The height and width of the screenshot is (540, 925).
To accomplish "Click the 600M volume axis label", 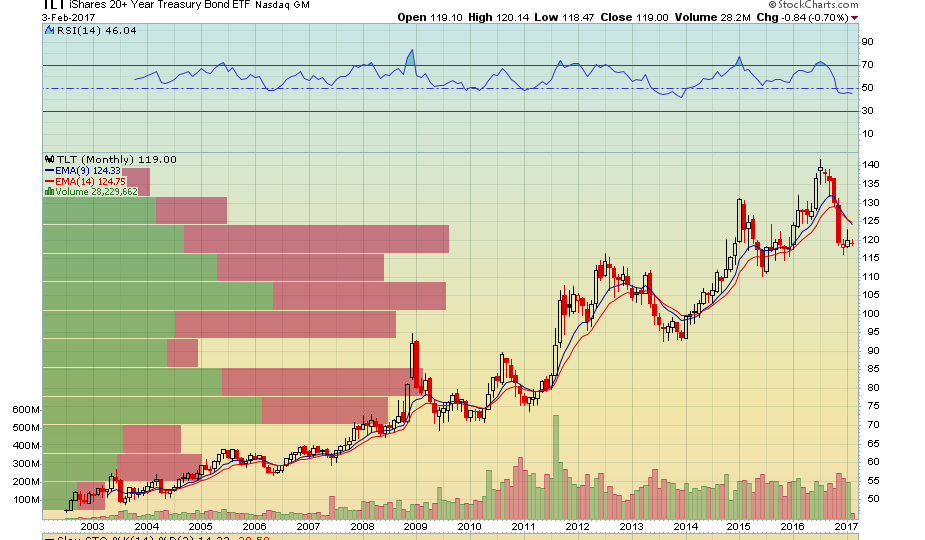I will click(x=26, y=410).
